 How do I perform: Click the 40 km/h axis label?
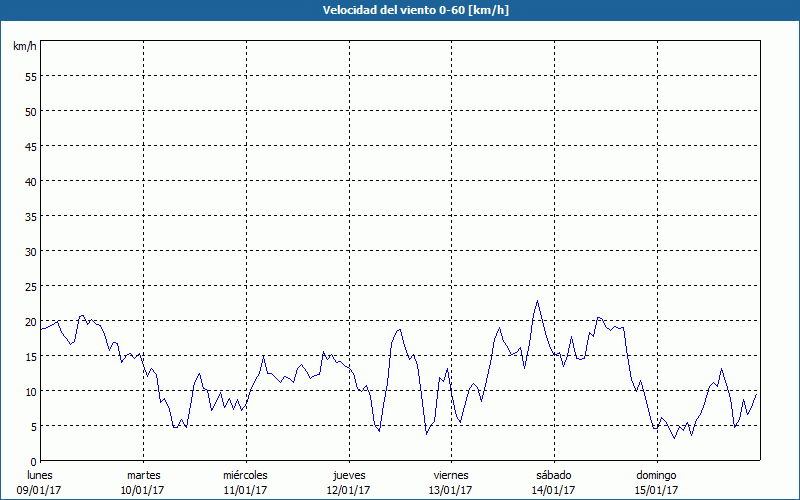click(x=30, y=181)
